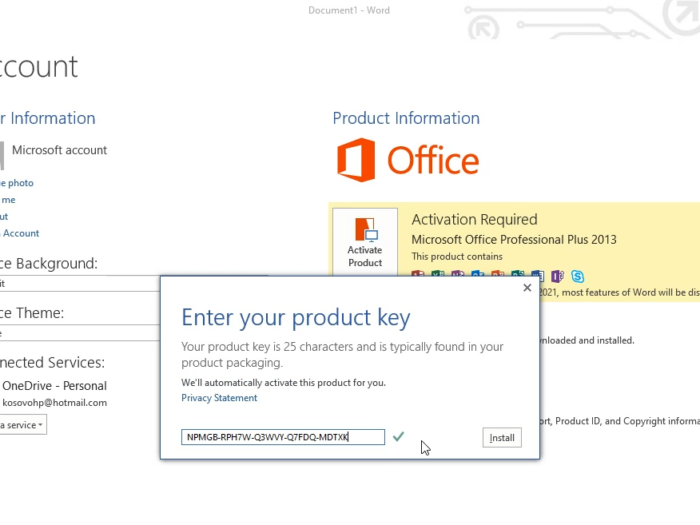The width and height of the screenshot is (700, 525).
Task: Click into the product key input field
Action: point(283,437)
